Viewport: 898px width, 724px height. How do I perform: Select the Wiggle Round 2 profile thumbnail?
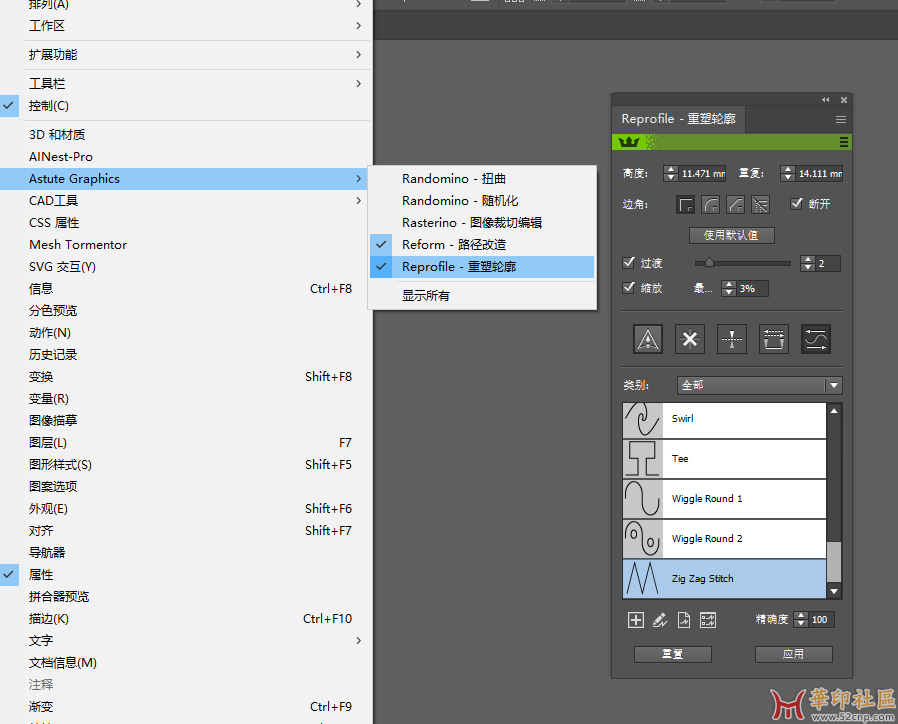(643, 539)
